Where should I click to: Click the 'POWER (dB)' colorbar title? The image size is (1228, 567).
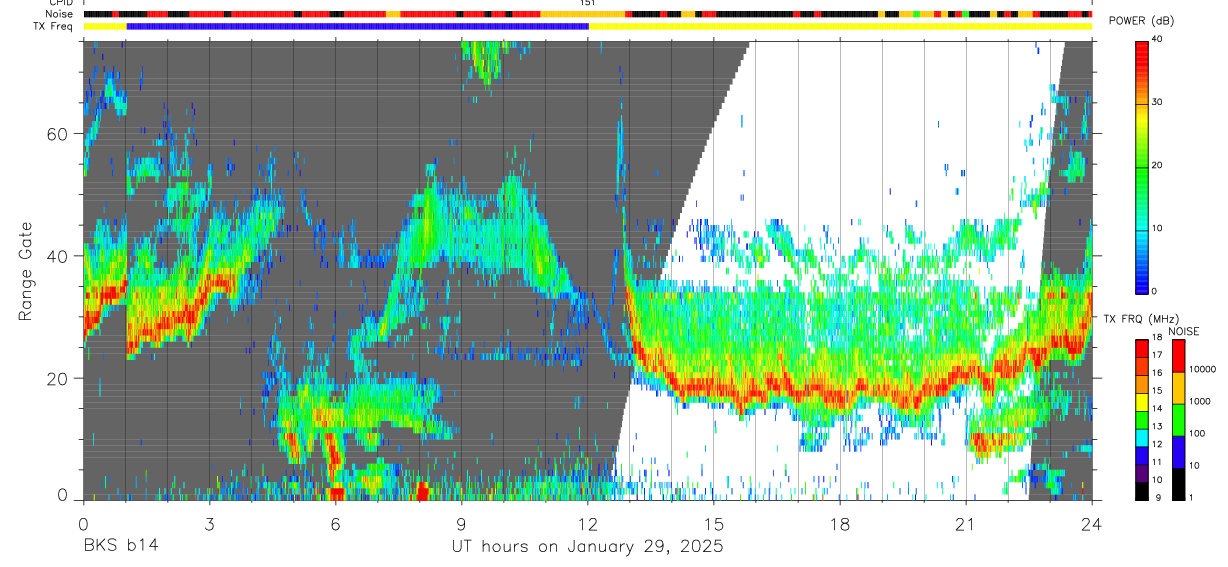point(1142,22)
